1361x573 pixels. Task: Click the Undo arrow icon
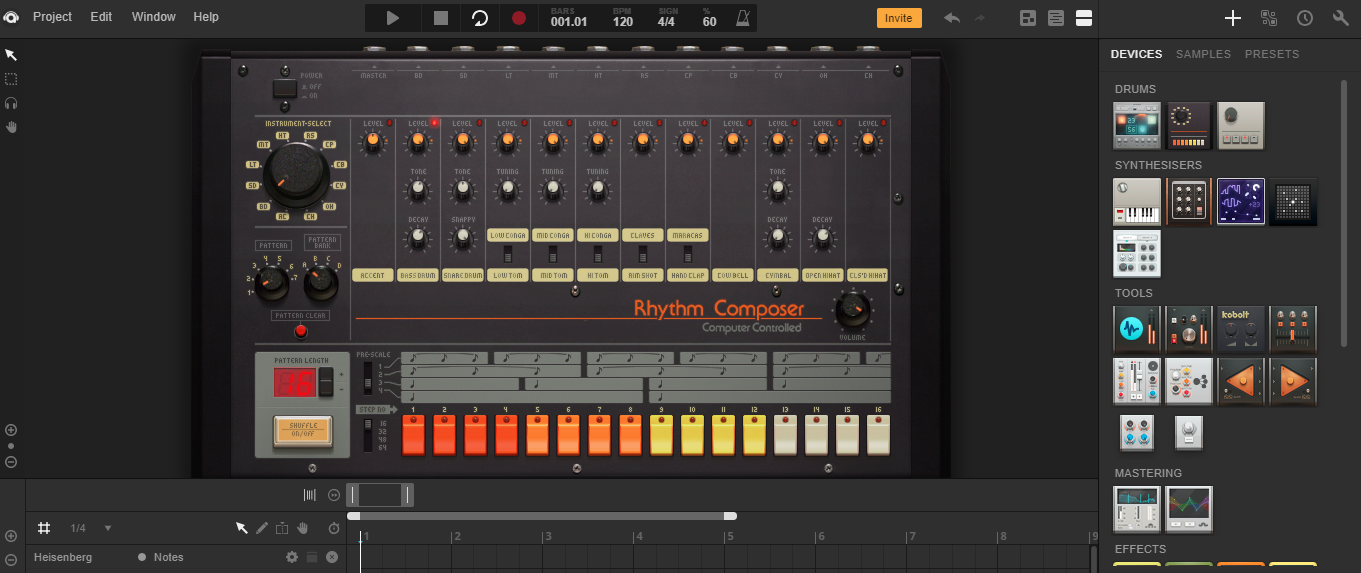click(x=951, y=18)
